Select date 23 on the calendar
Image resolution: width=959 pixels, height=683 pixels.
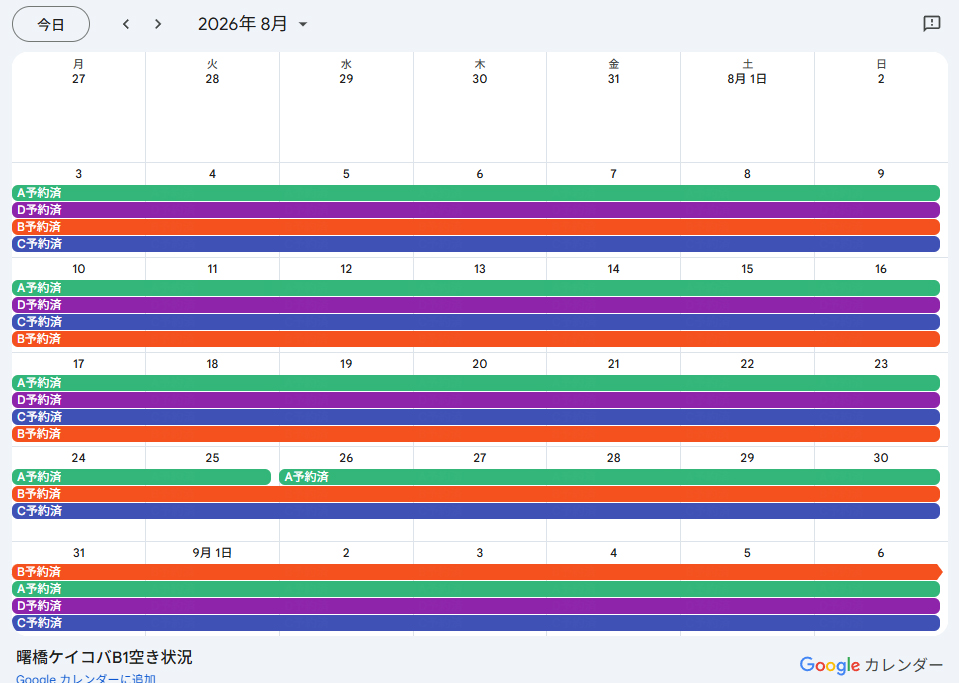[881, 364]
